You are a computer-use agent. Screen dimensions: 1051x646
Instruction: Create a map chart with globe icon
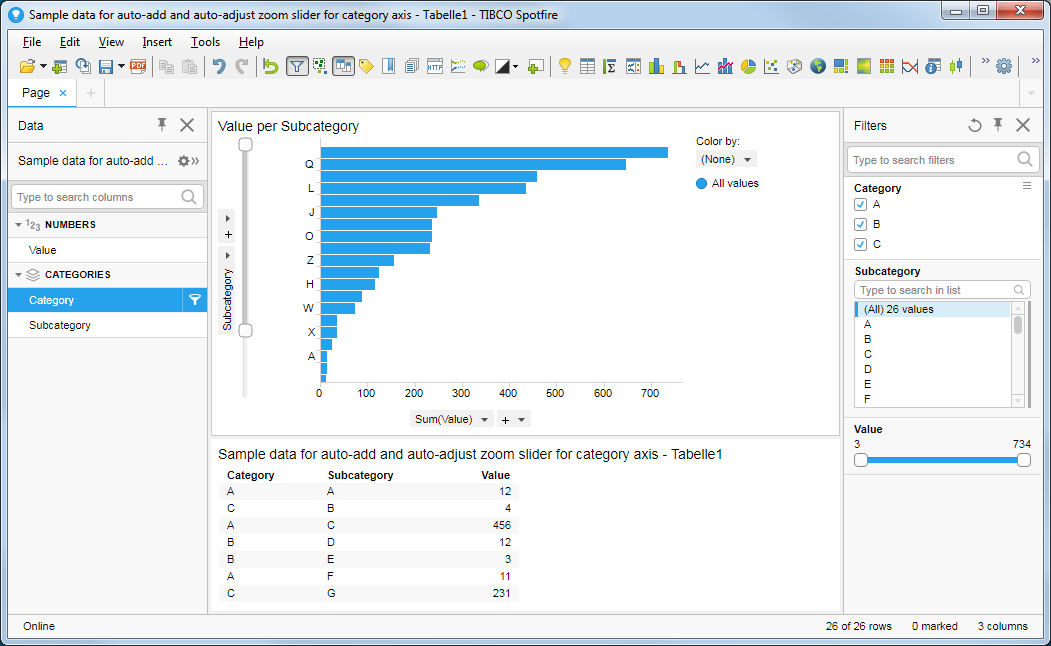pyautogui.click(x=818, y=67)
